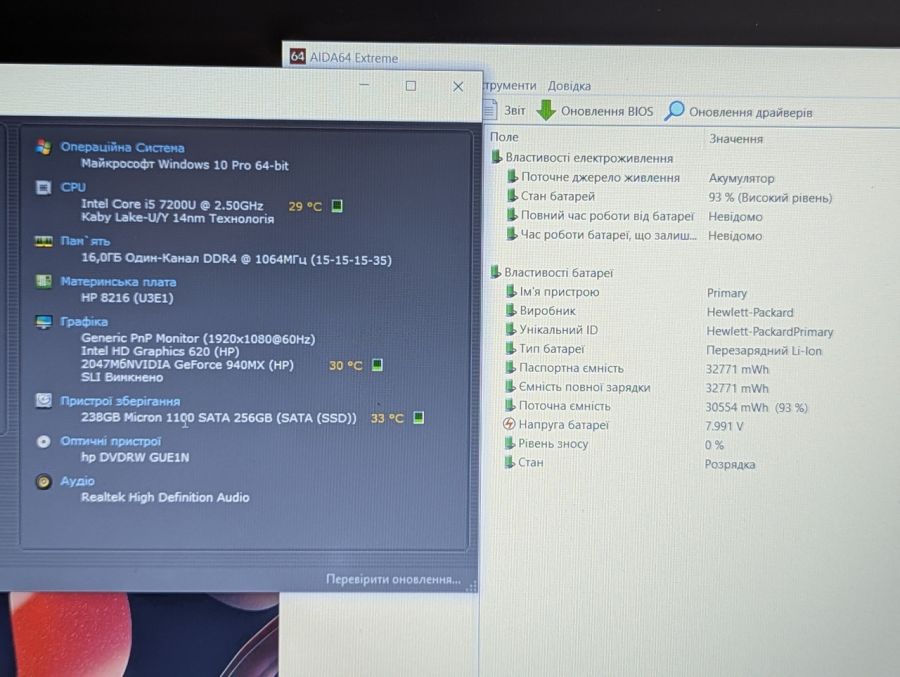The height and width of the screenshot is (677, 900).
Task: Click the Значення column header
Action: point(736,139)
